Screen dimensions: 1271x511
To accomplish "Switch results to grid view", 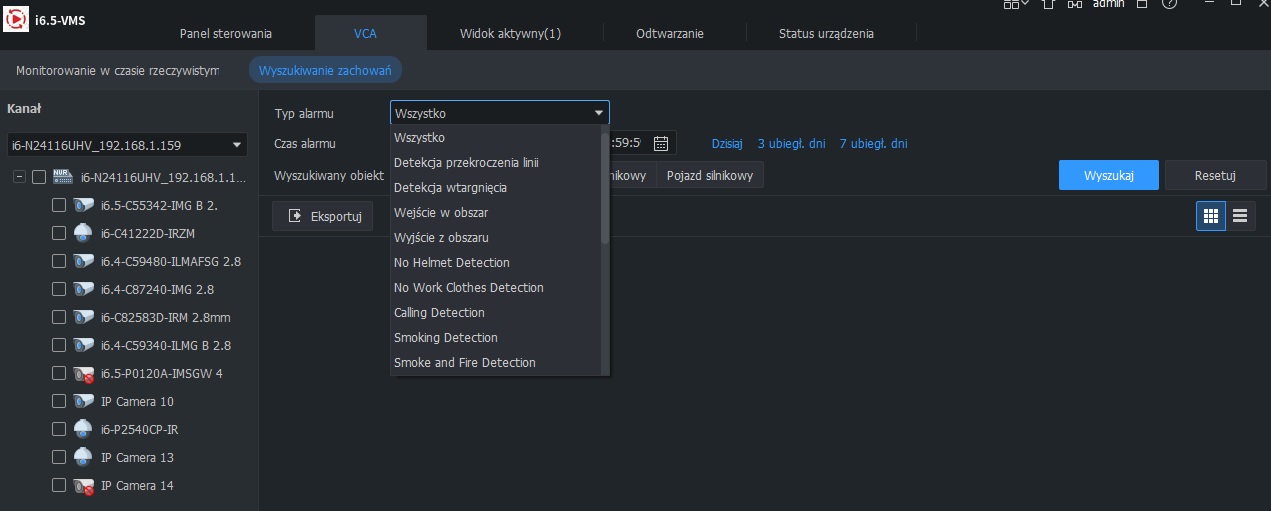I will click(1211, 216).
